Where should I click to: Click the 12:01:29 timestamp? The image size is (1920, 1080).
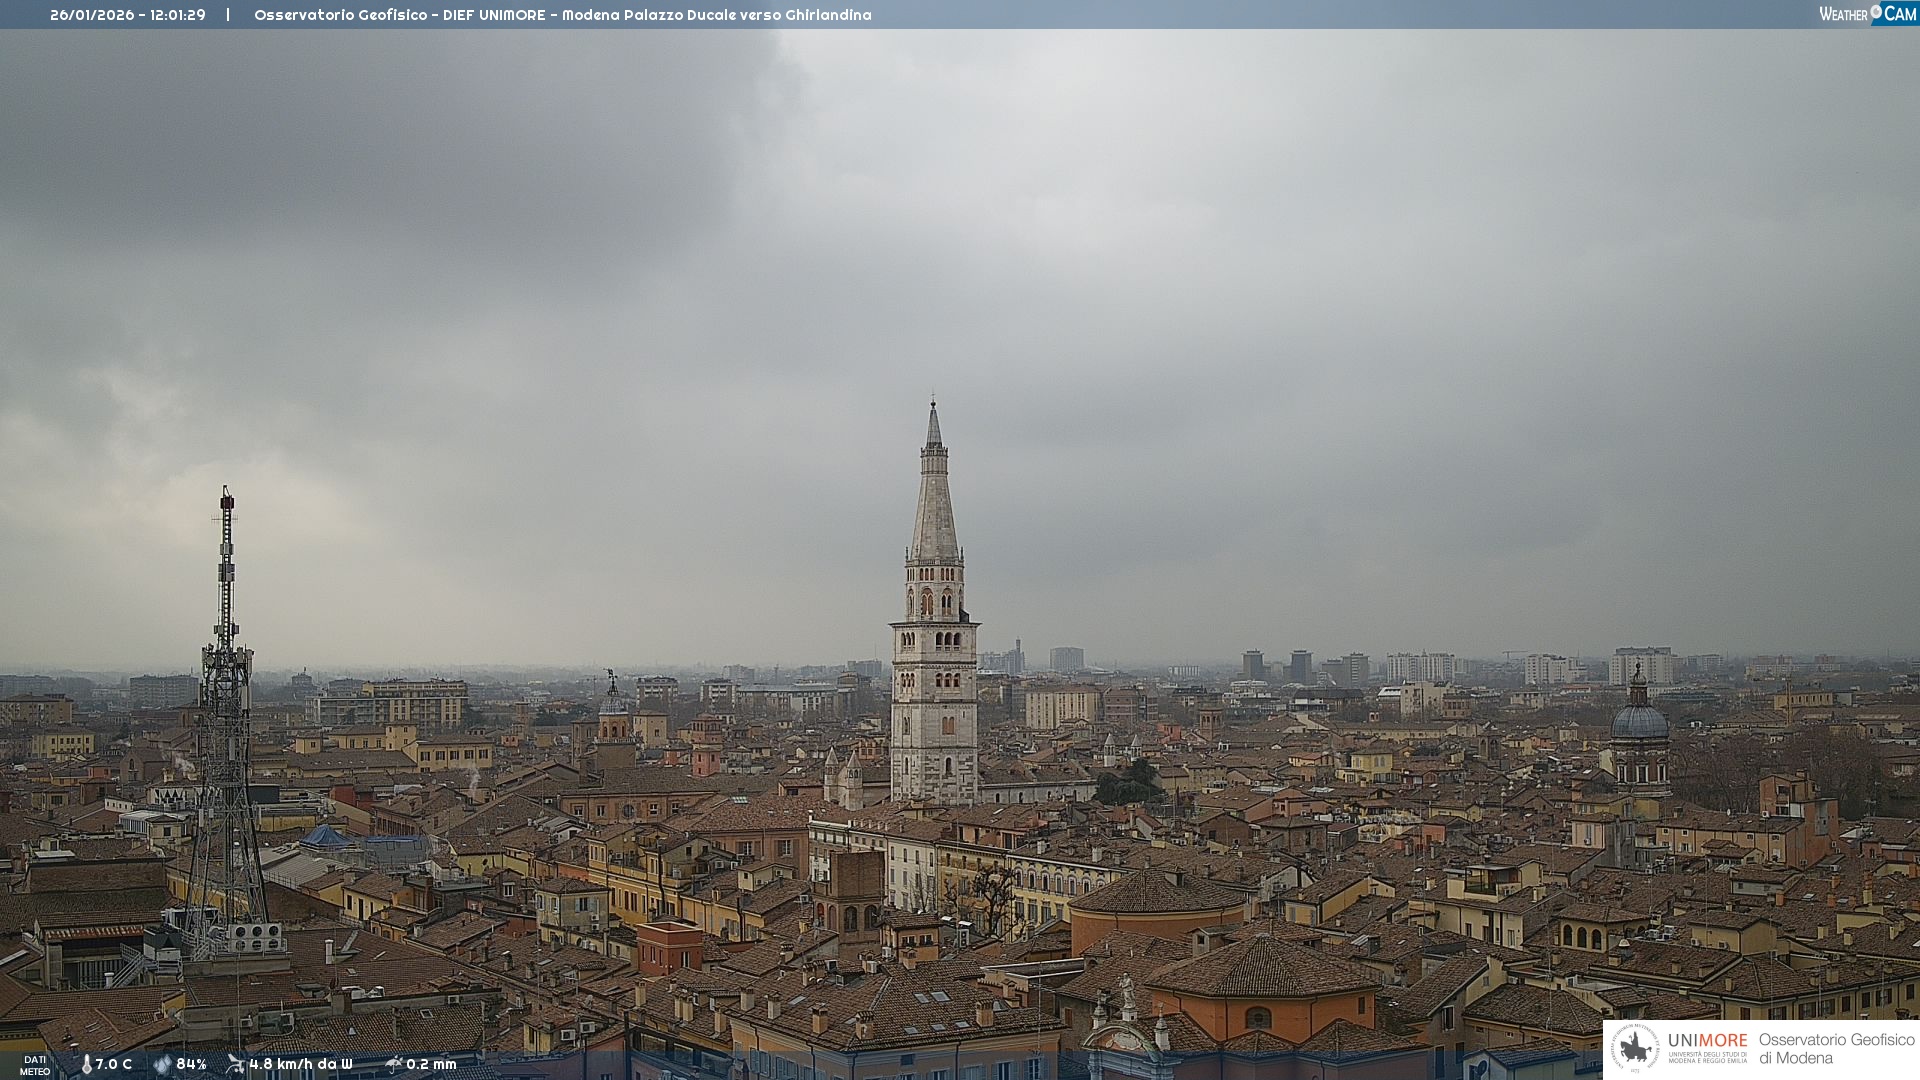178,15
